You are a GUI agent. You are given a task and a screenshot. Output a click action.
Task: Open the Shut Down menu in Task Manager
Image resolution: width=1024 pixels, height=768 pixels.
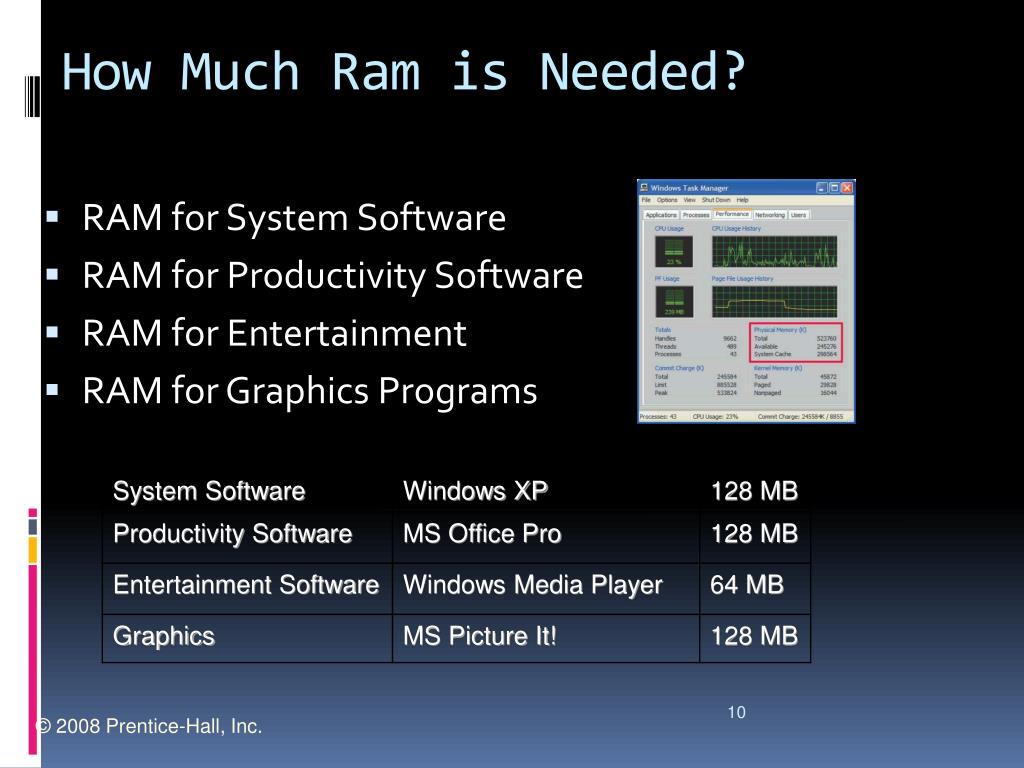point(716,200)
